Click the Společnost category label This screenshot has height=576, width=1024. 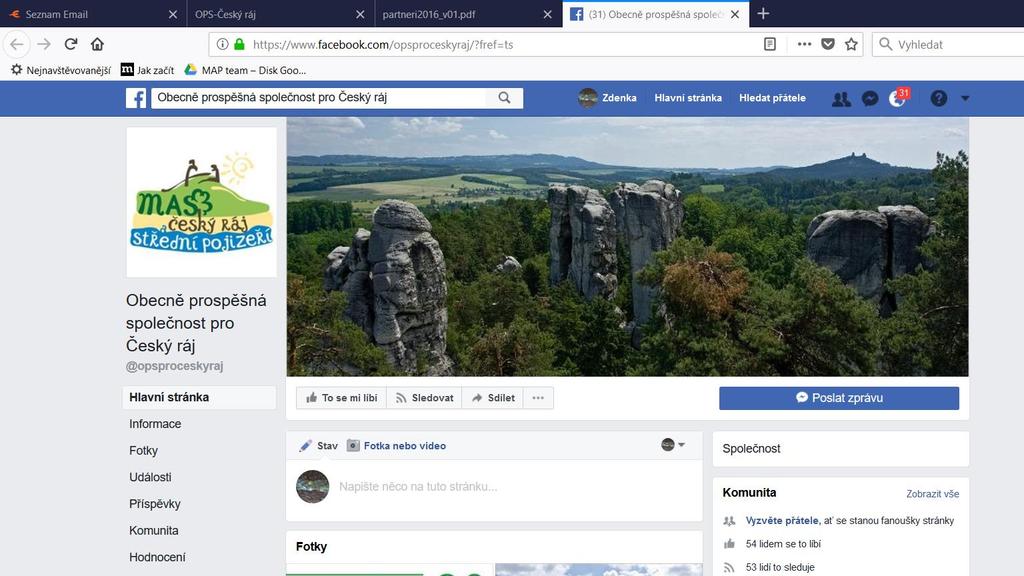point(751,449)
